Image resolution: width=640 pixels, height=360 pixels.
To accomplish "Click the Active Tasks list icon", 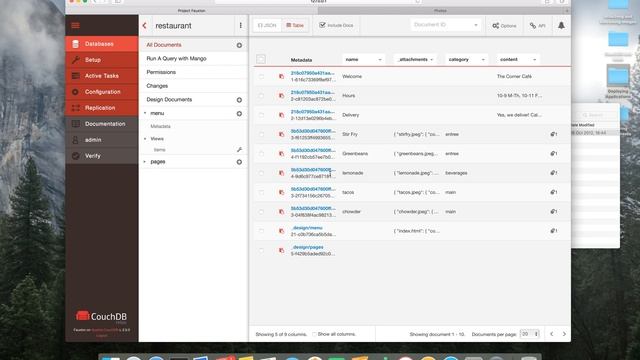I will pos(76,76).
